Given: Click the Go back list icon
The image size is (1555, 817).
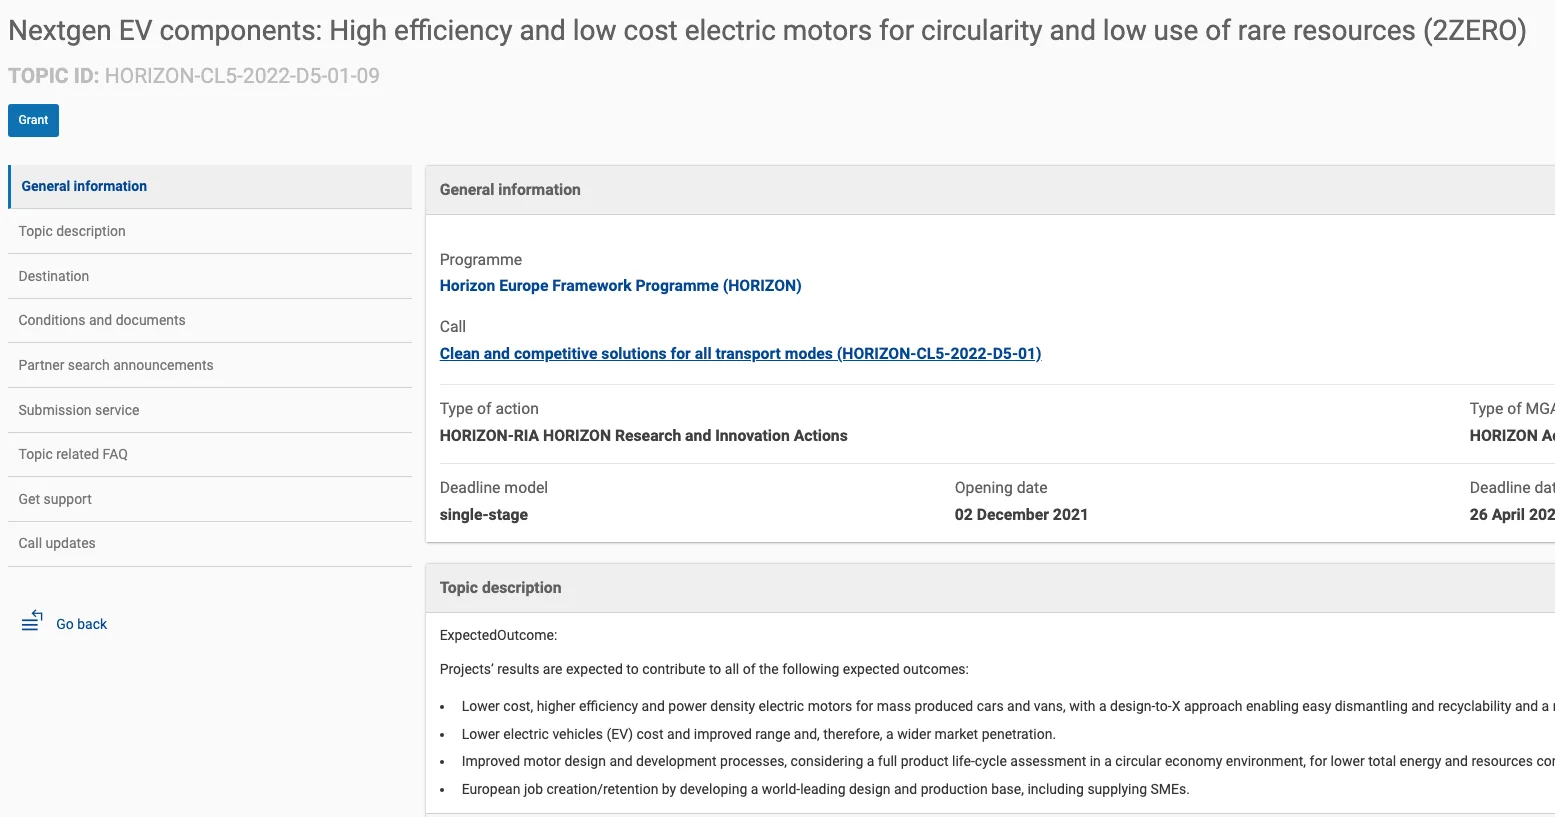Looking at the screenshot, I should [x=32, y=622].
